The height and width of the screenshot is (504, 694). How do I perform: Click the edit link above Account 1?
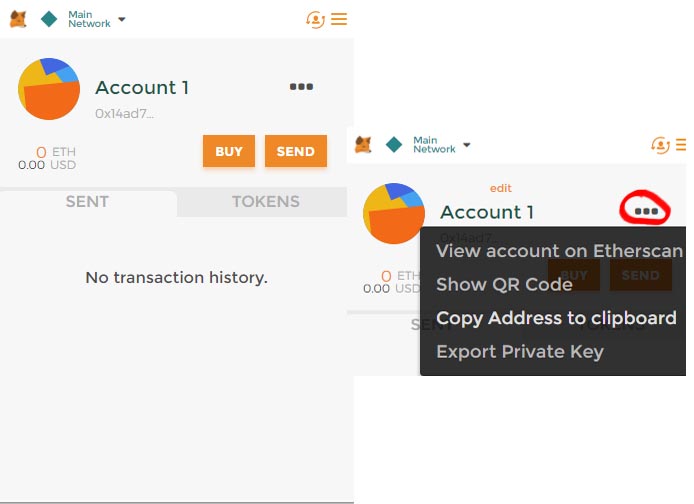point(501,189)
